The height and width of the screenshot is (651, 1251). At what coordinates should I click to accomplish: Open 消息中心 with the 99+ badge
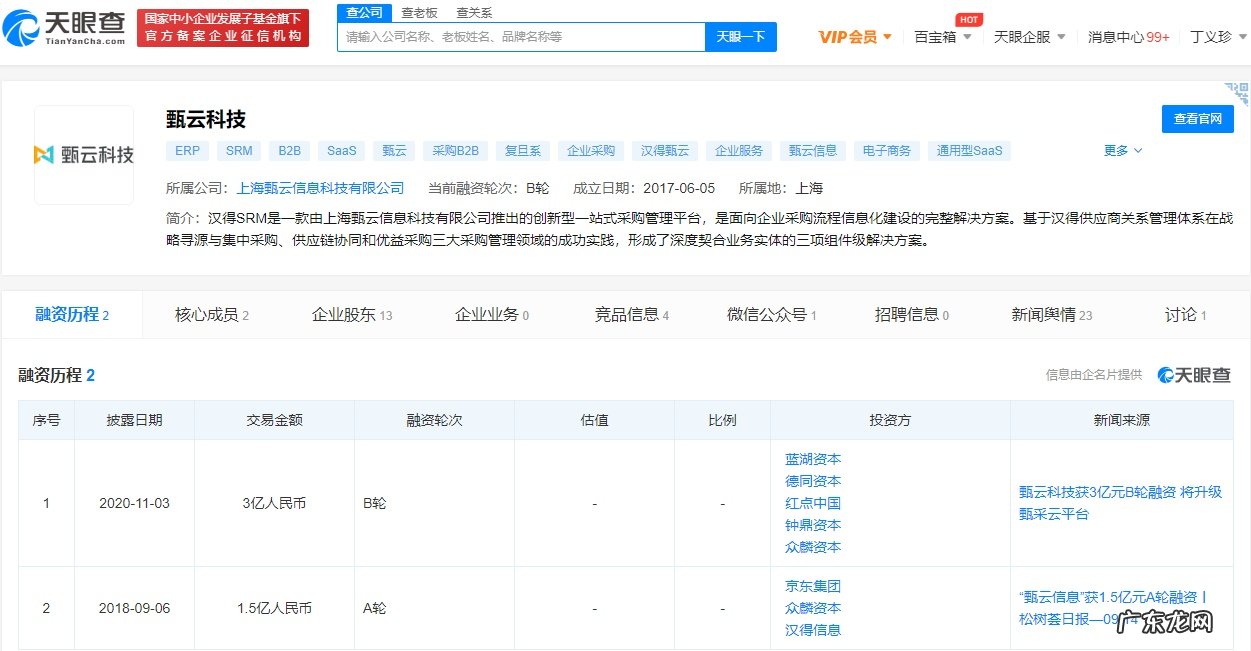click(1128, 36)
